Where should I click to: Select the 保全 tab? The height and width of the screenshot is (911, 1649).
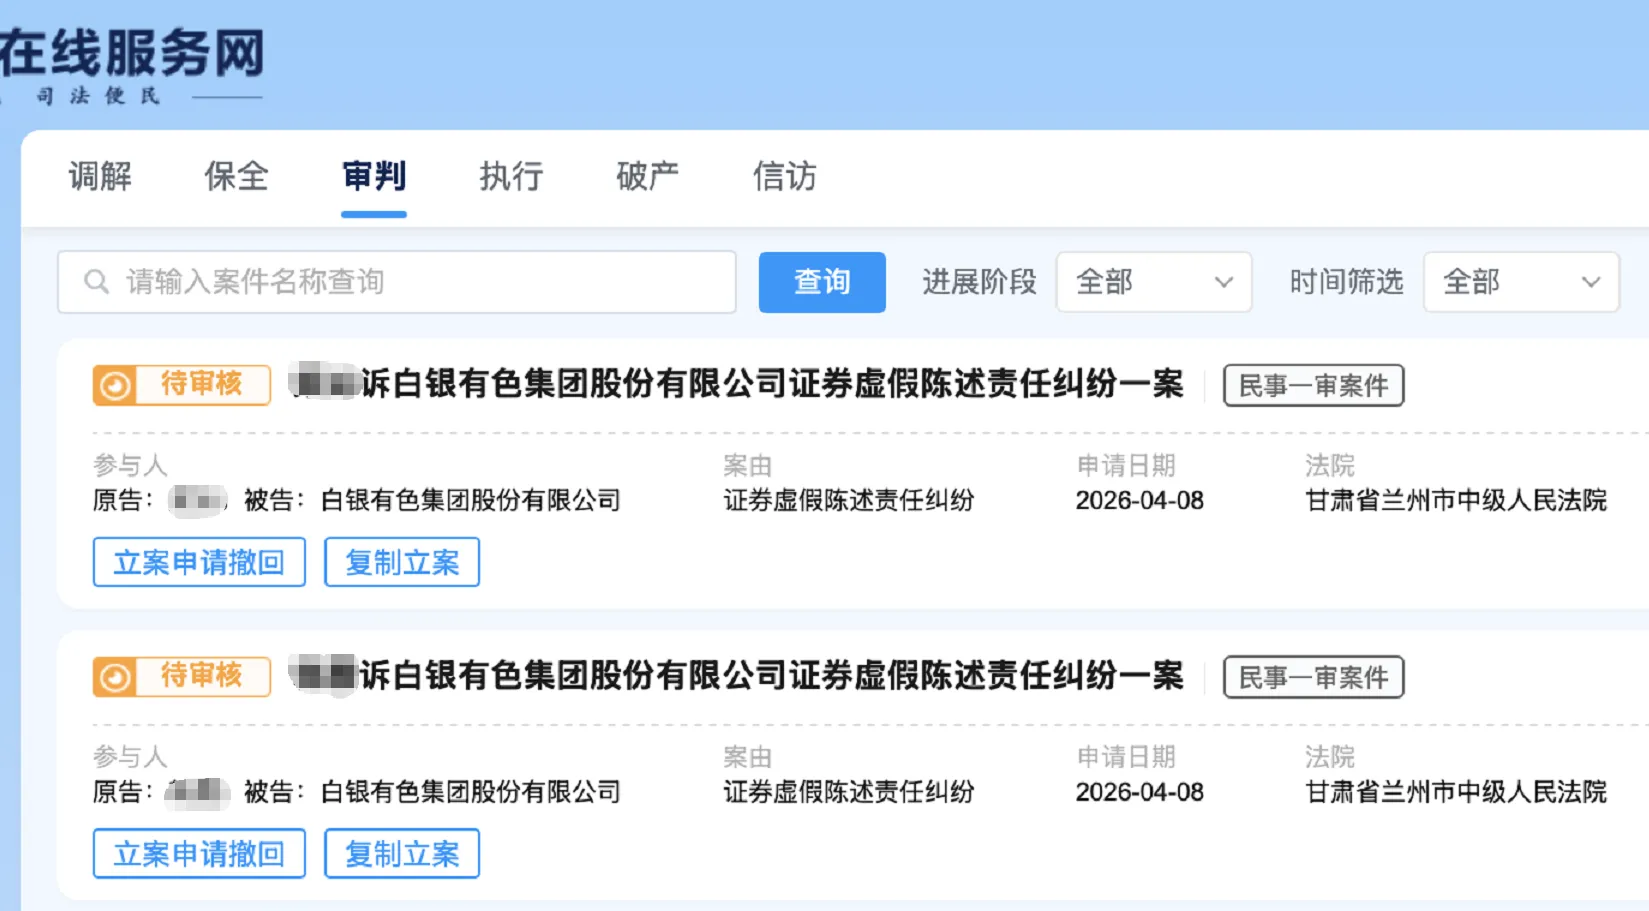[236, 177]
